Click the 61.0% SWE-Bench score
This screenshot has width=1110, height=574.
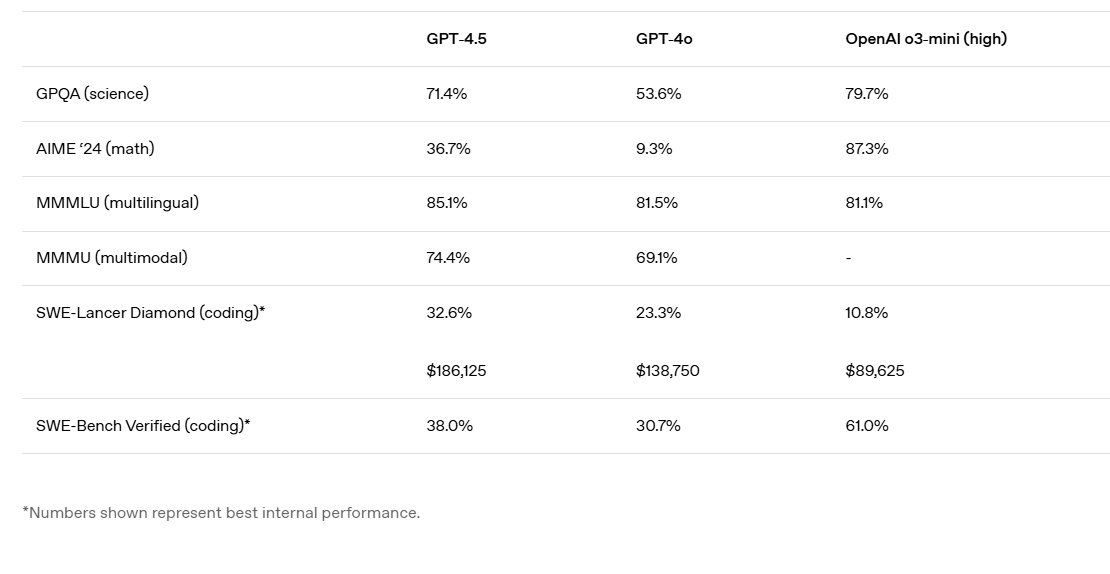(867, 426)
